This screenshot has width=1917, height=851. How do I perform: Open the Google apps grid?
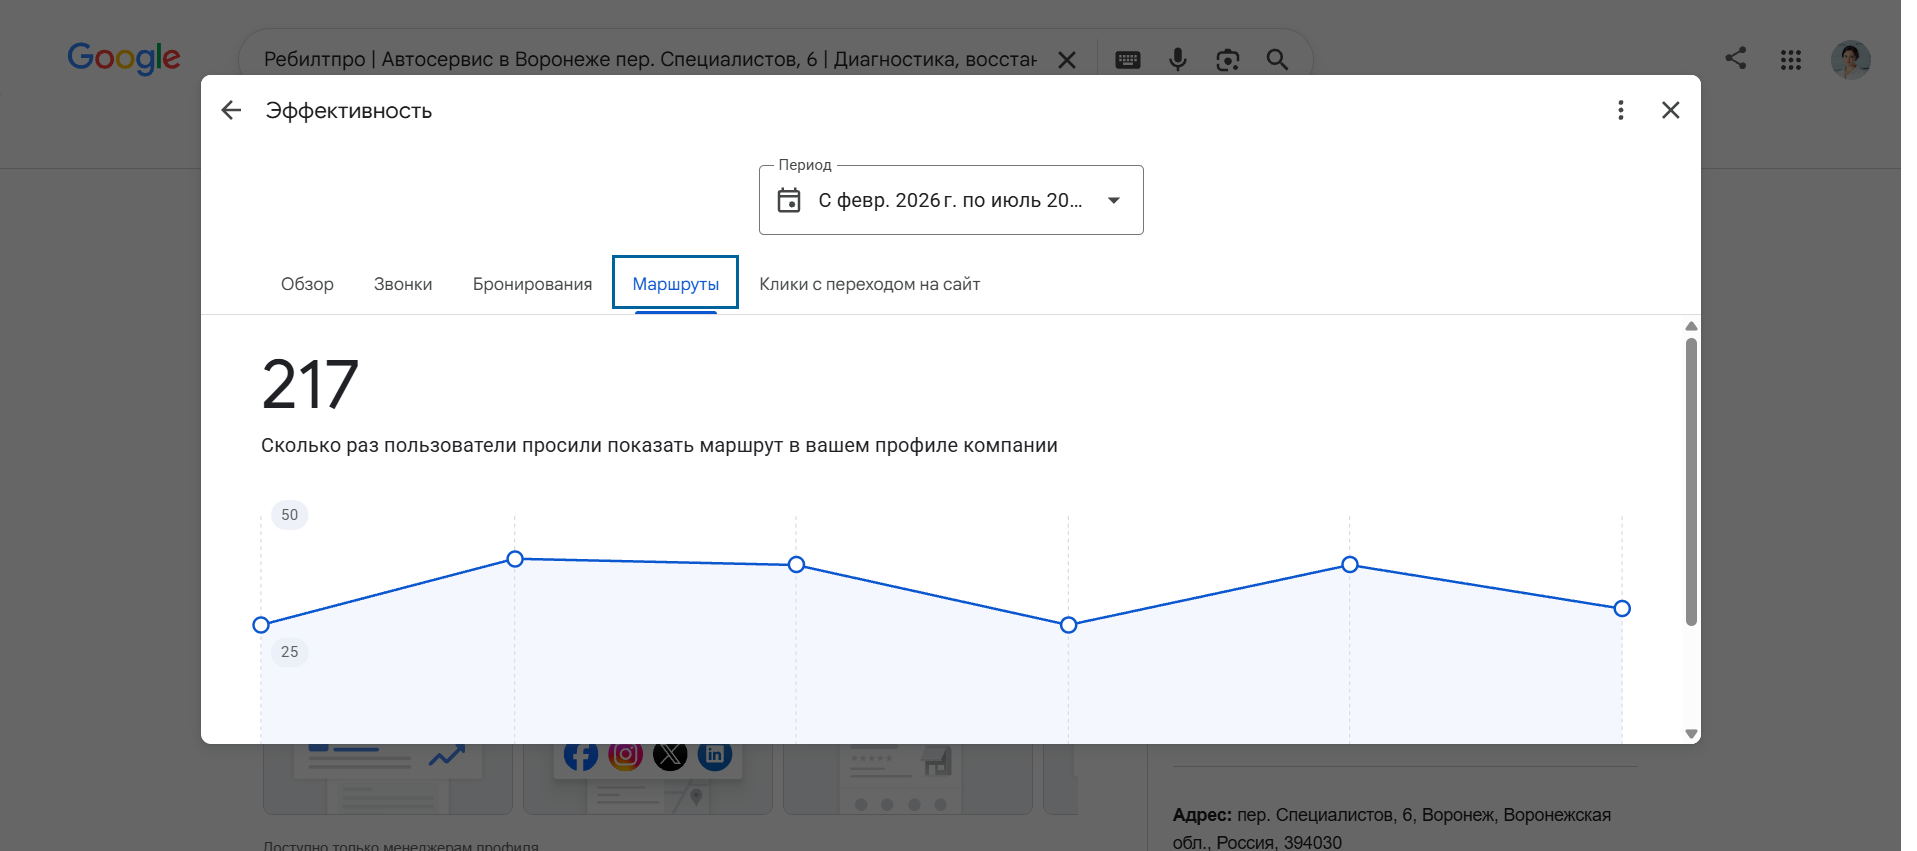(x=1791, y=60)
